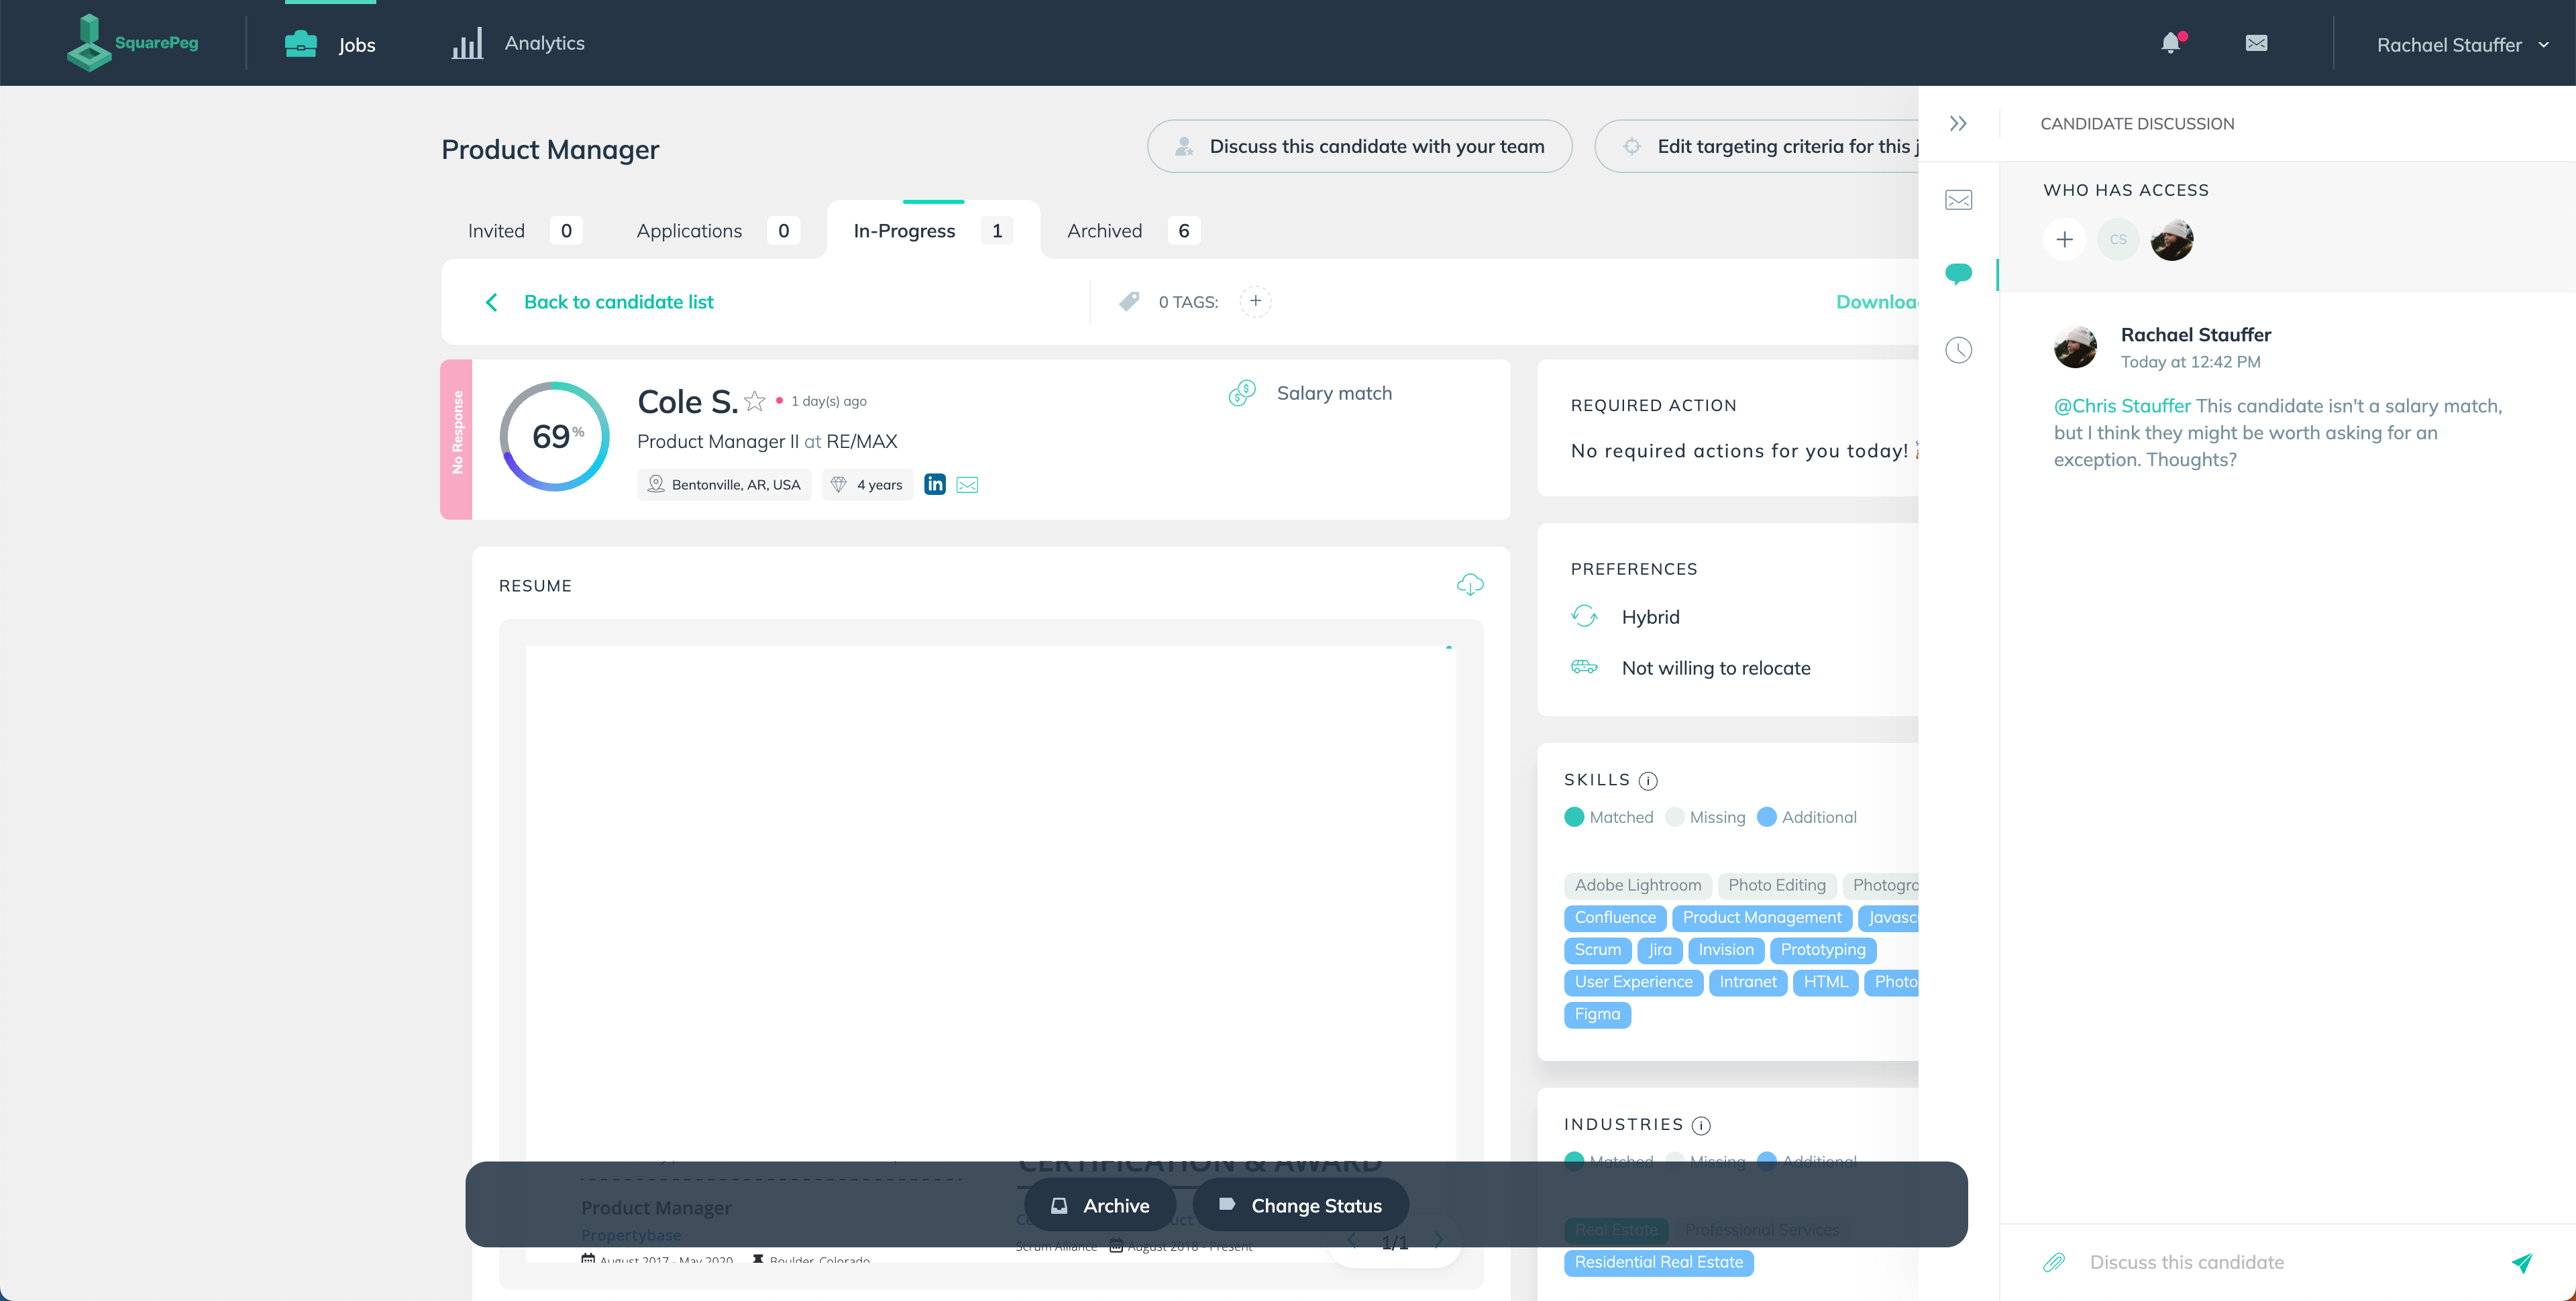Select Residential Real Estate industry chip
Viewport: 2576px width, 1301px height.
tap(1659, 1262)
